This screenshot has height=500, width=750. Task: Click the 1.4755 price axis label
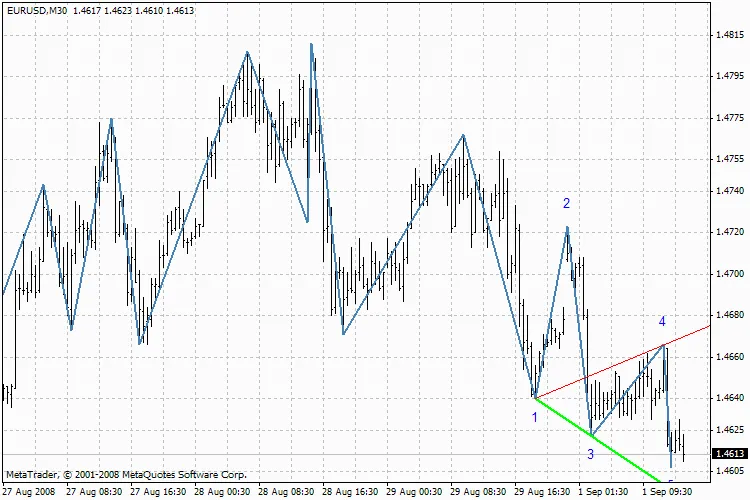729,159
